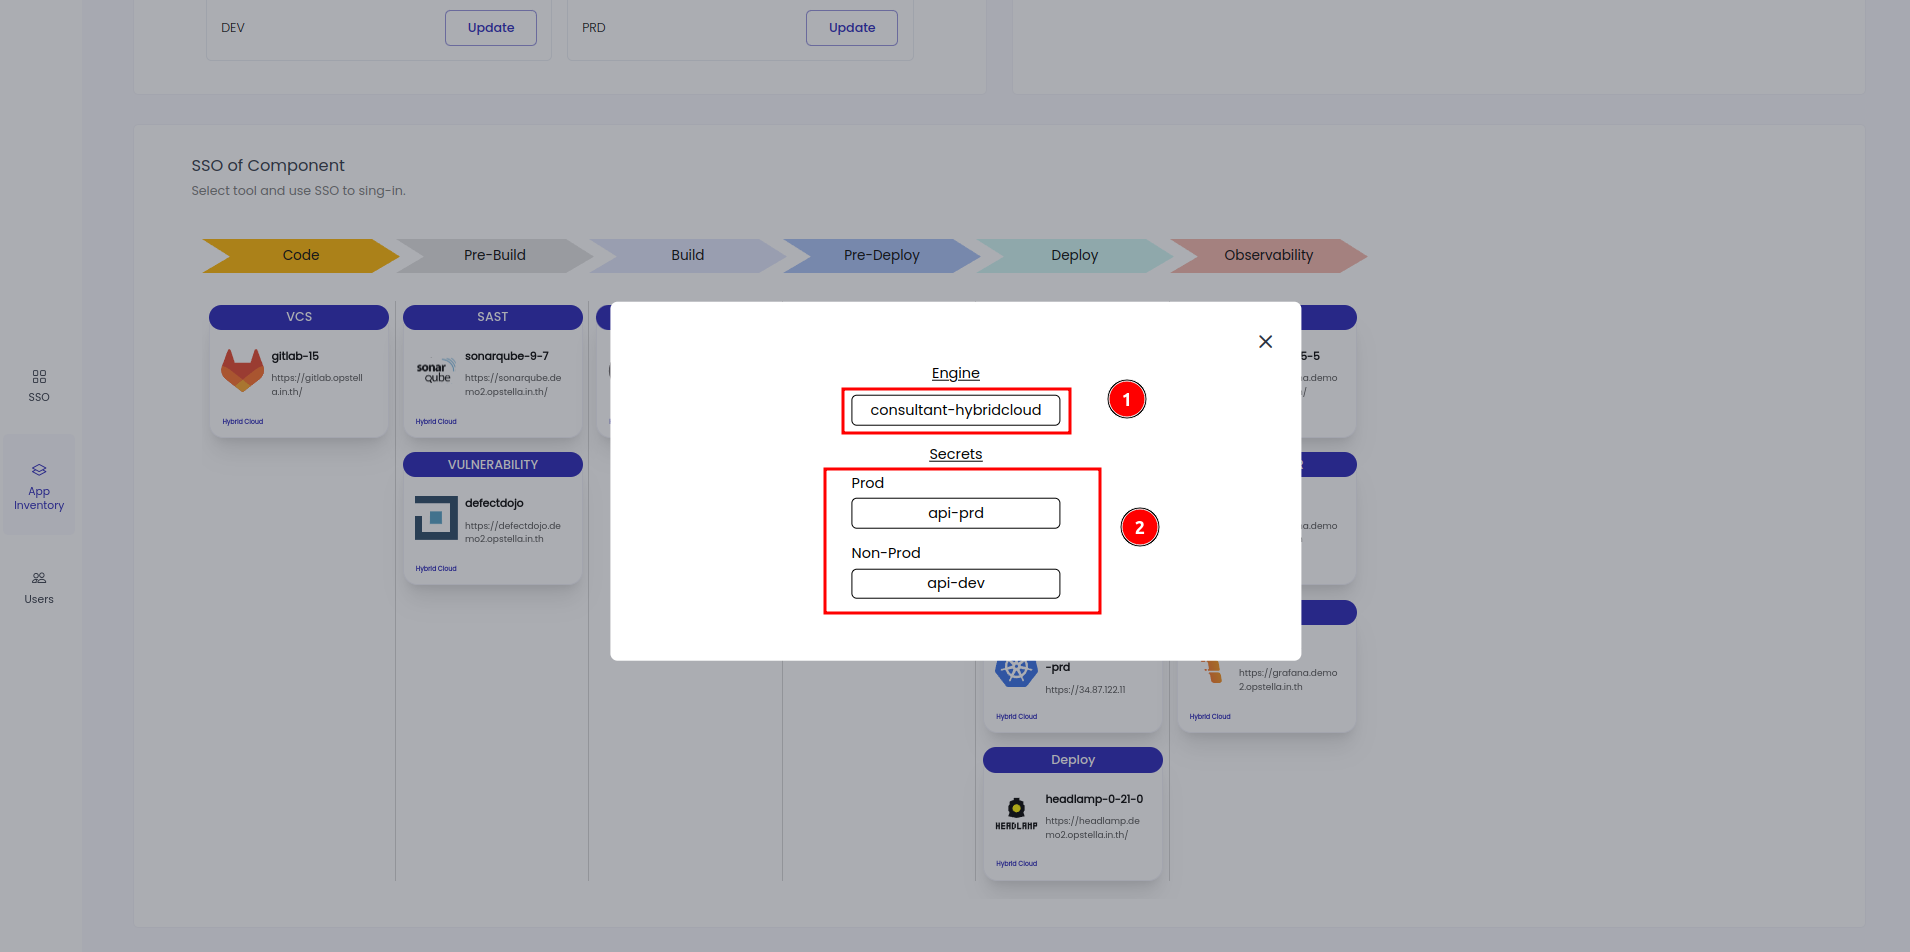
Task: Click the Engine heading in dialog
Action: click(x=955, y=373)
